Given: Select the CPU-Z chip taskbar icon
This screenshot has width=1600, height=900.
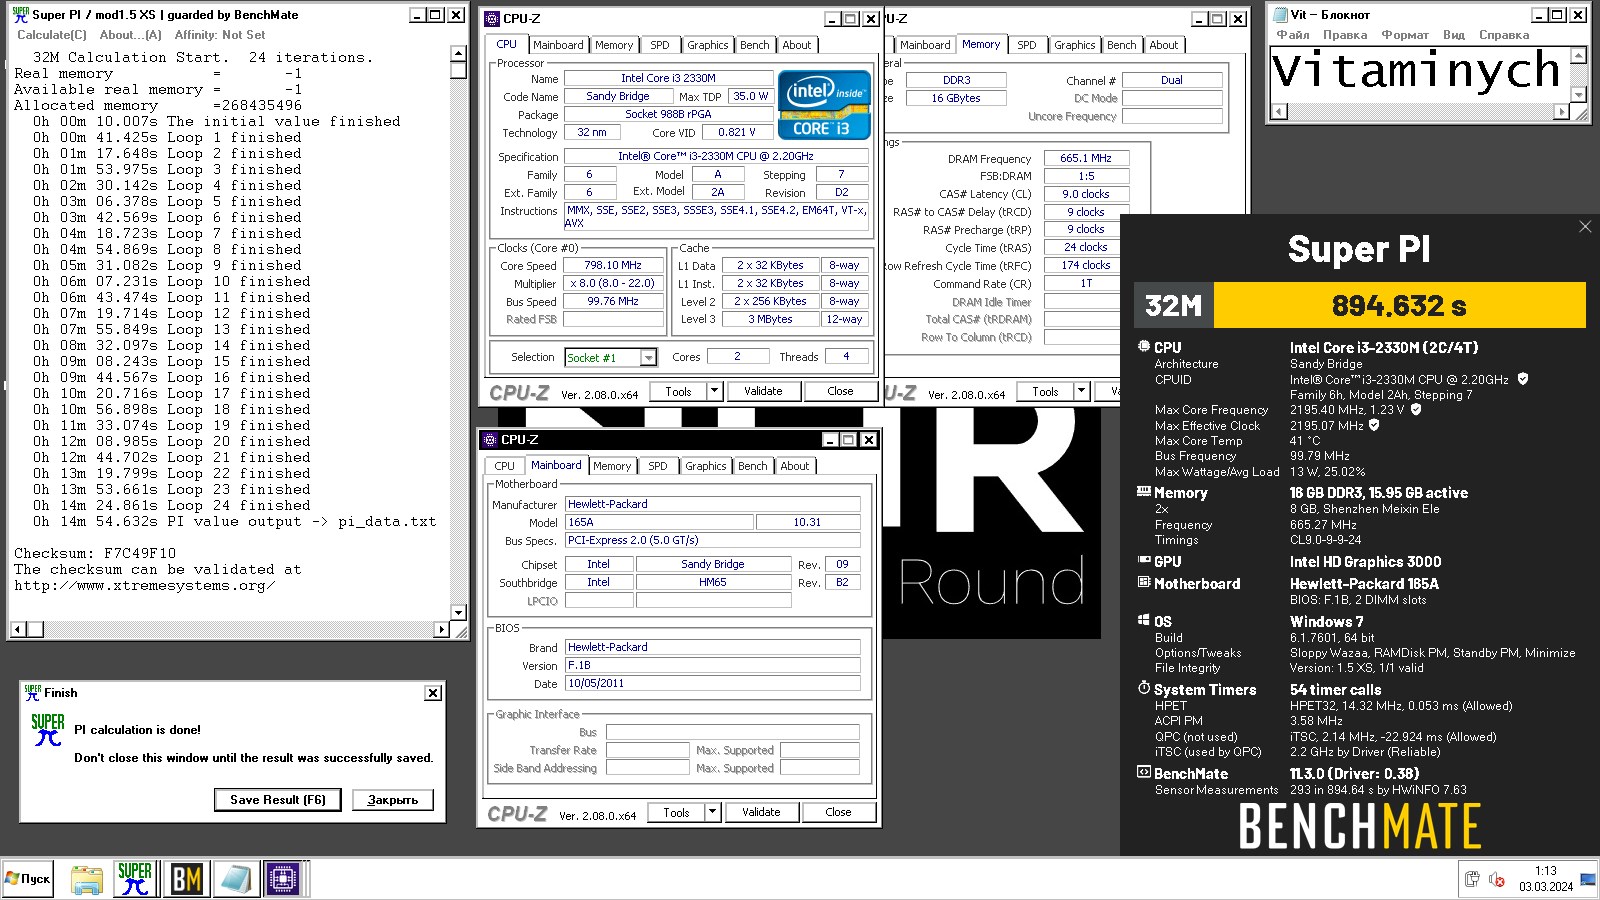Looking at the screenshot, I should point(283,879).
